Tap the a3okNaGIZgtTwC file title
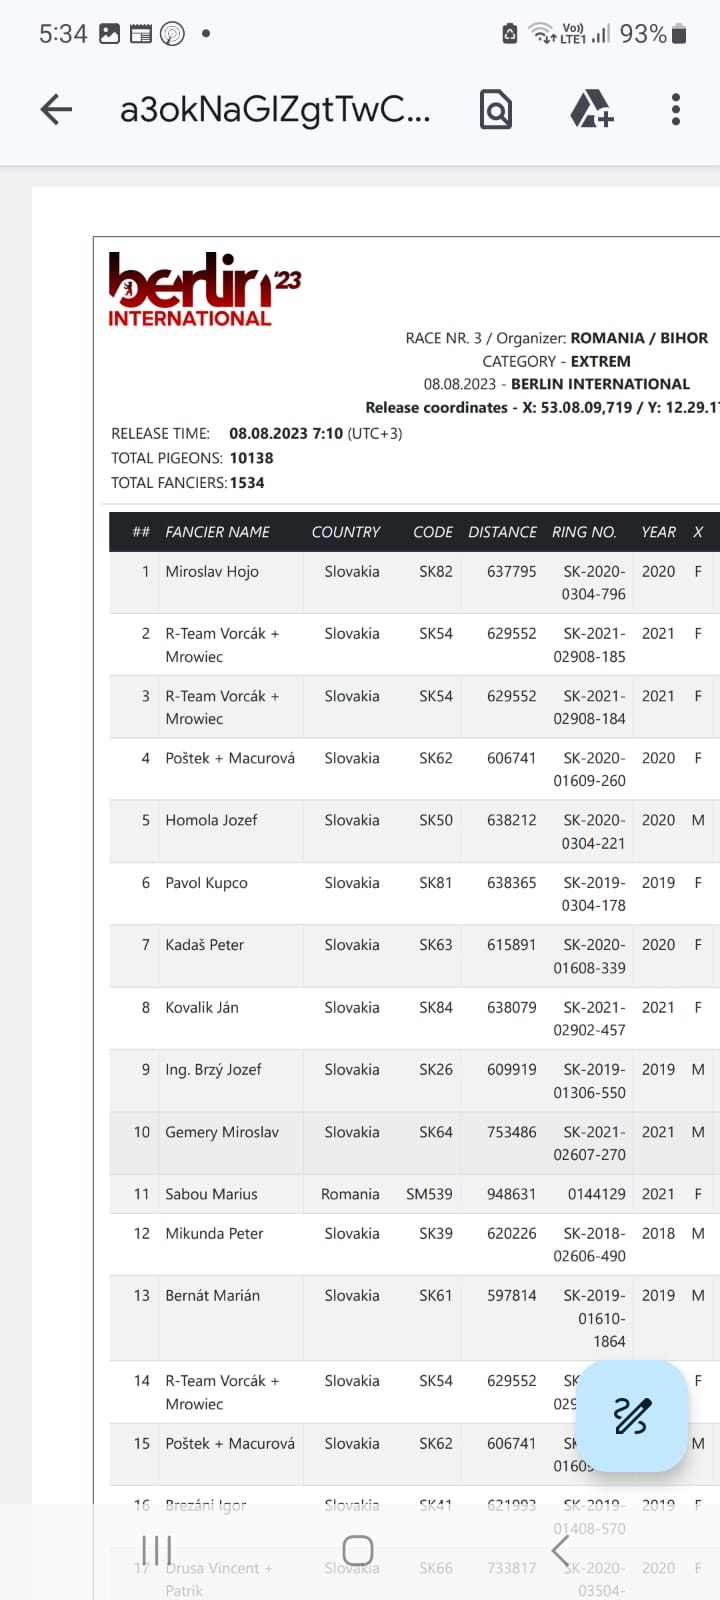Image resolution: width=720 pixels, height=1600 pixels. click(x=275, y=109)
